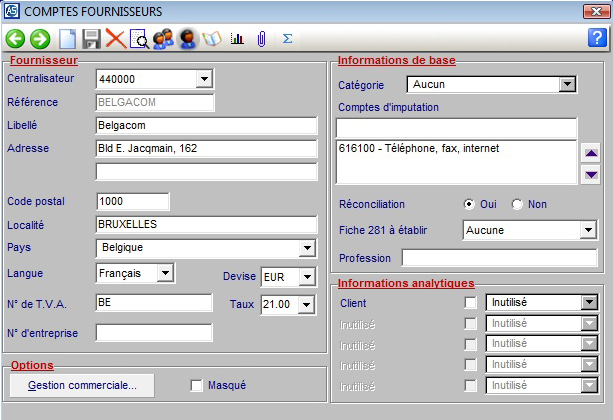Click the Adresse field Bld E. Jacqmain

pyautogui.click(x=206, y=149)
